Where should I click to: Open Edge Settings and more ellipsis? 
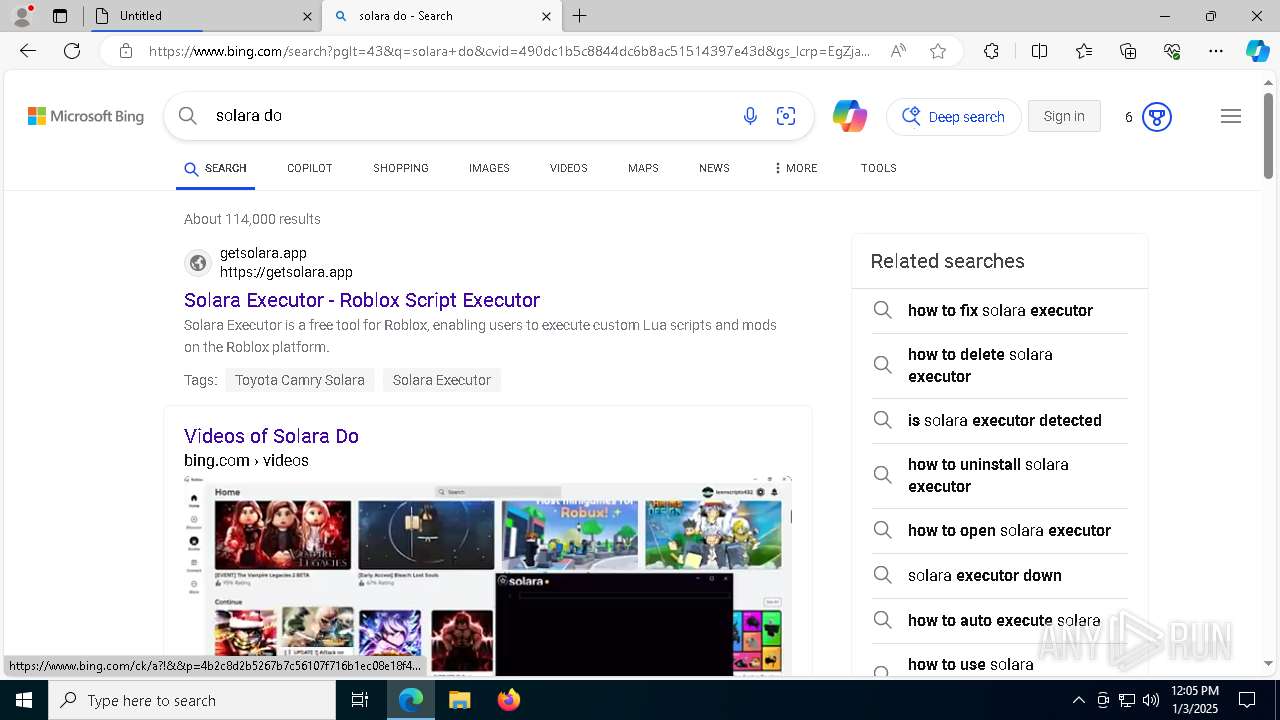[1216, 51]
